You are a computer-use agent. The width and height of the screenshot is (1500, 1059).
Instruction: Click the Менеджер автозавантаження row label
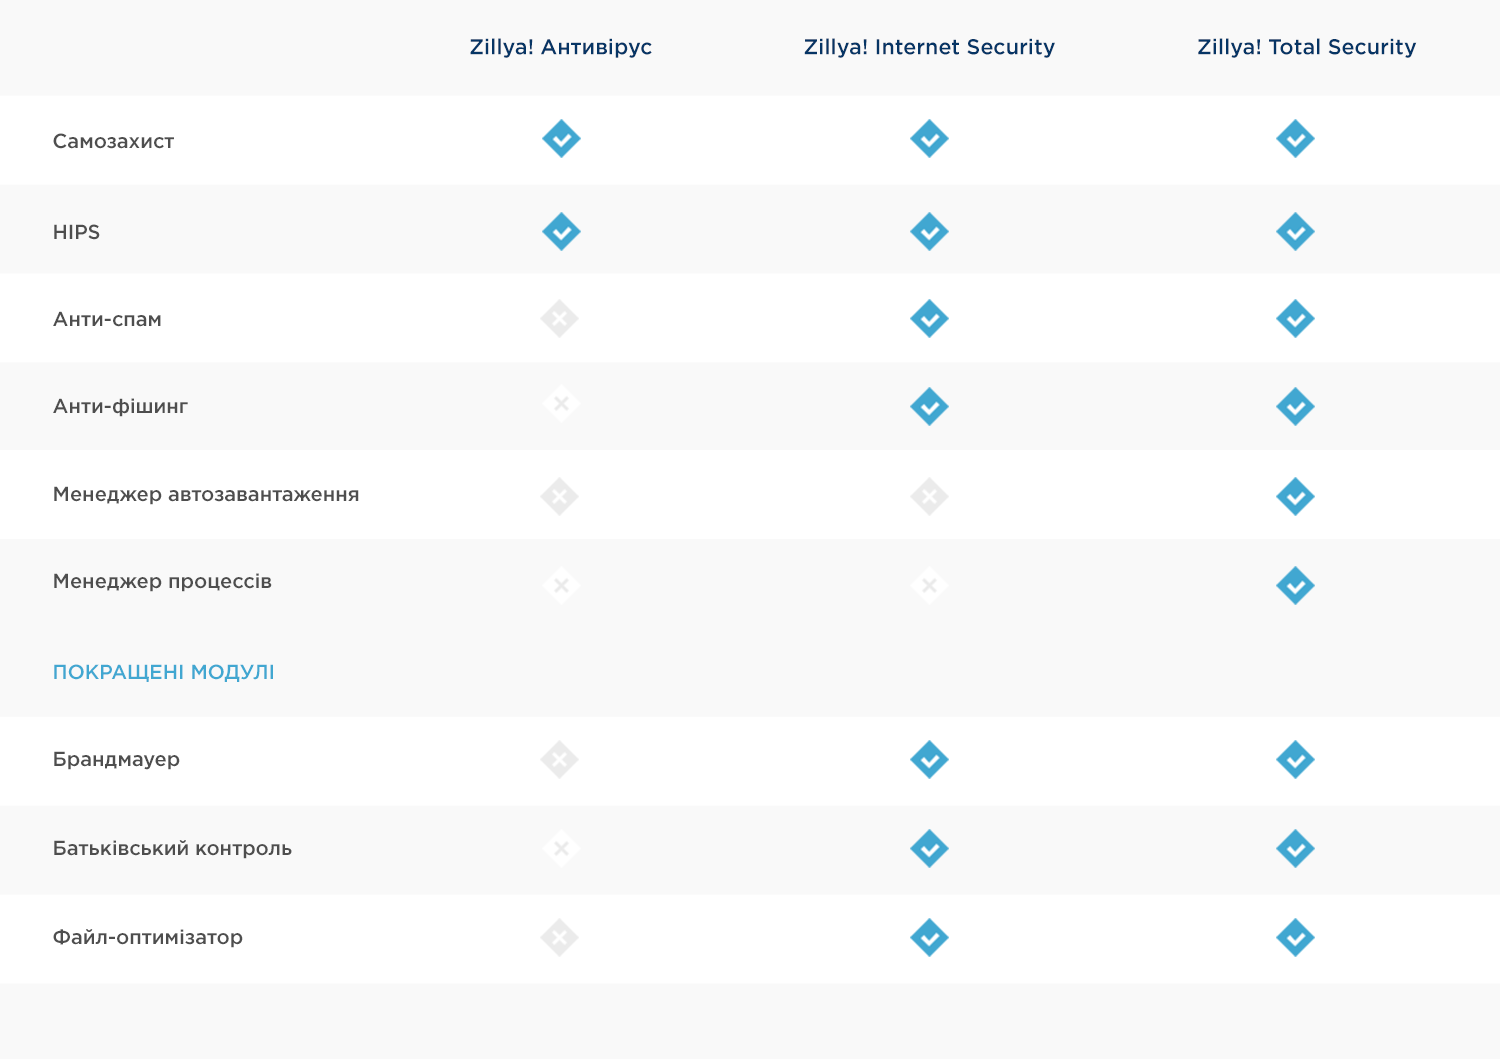click(x=206, y=494)
